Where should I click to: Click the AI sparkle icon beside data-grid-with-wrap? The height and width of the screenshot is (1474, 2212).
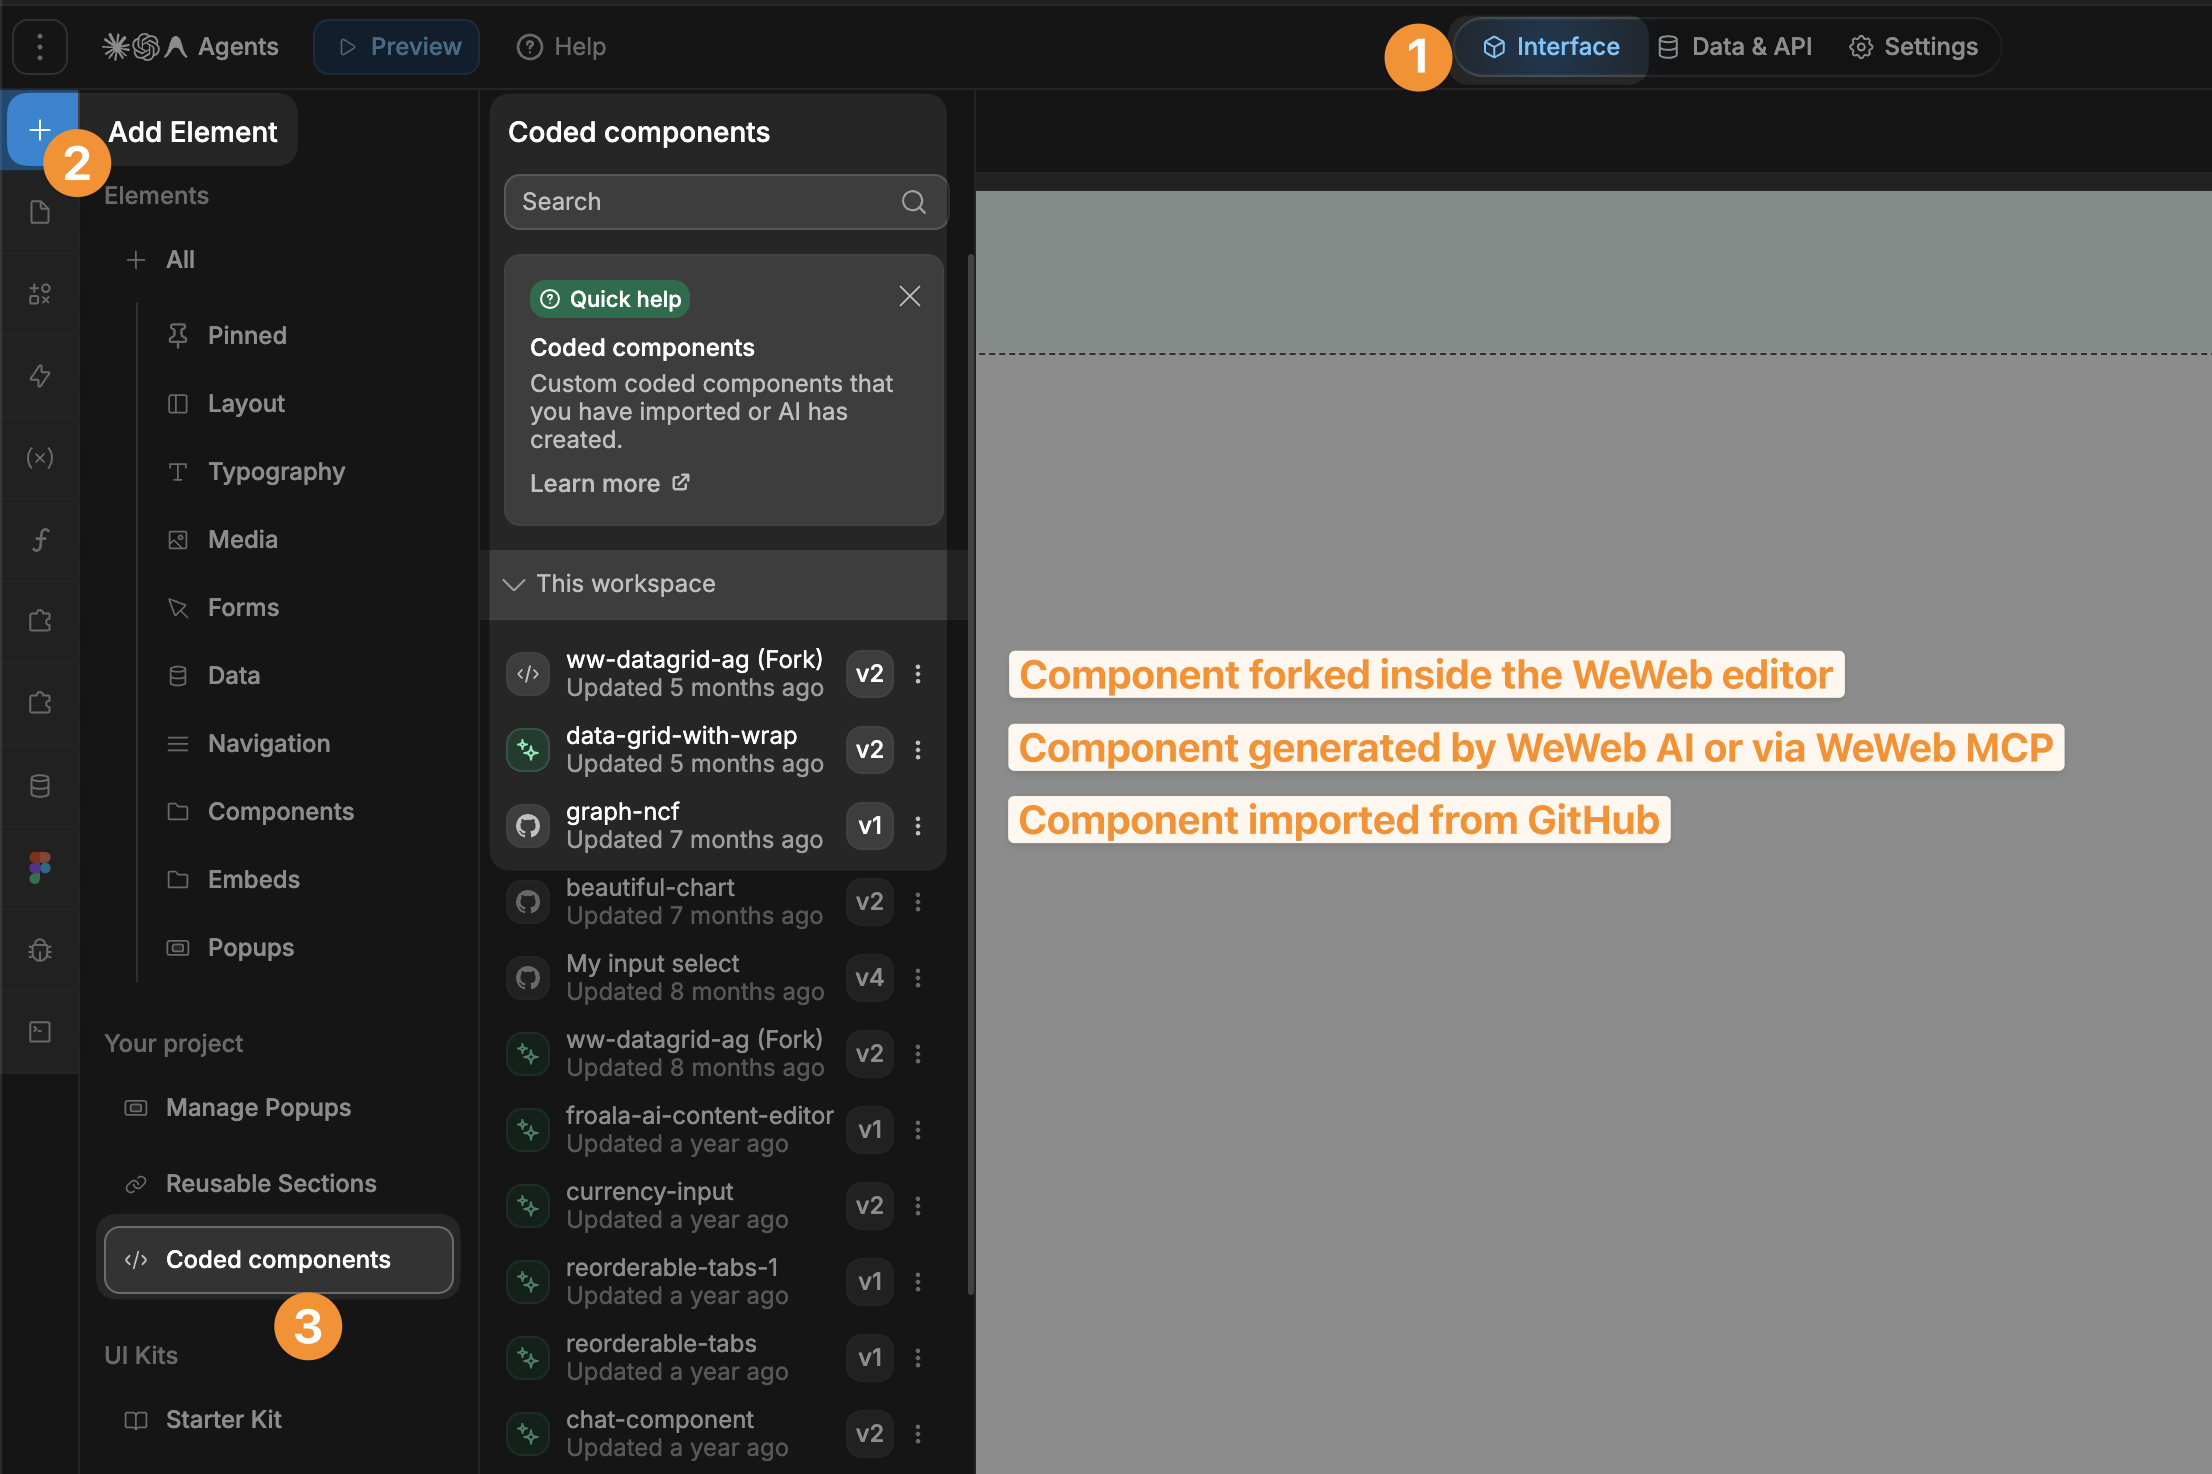[528, 750]
